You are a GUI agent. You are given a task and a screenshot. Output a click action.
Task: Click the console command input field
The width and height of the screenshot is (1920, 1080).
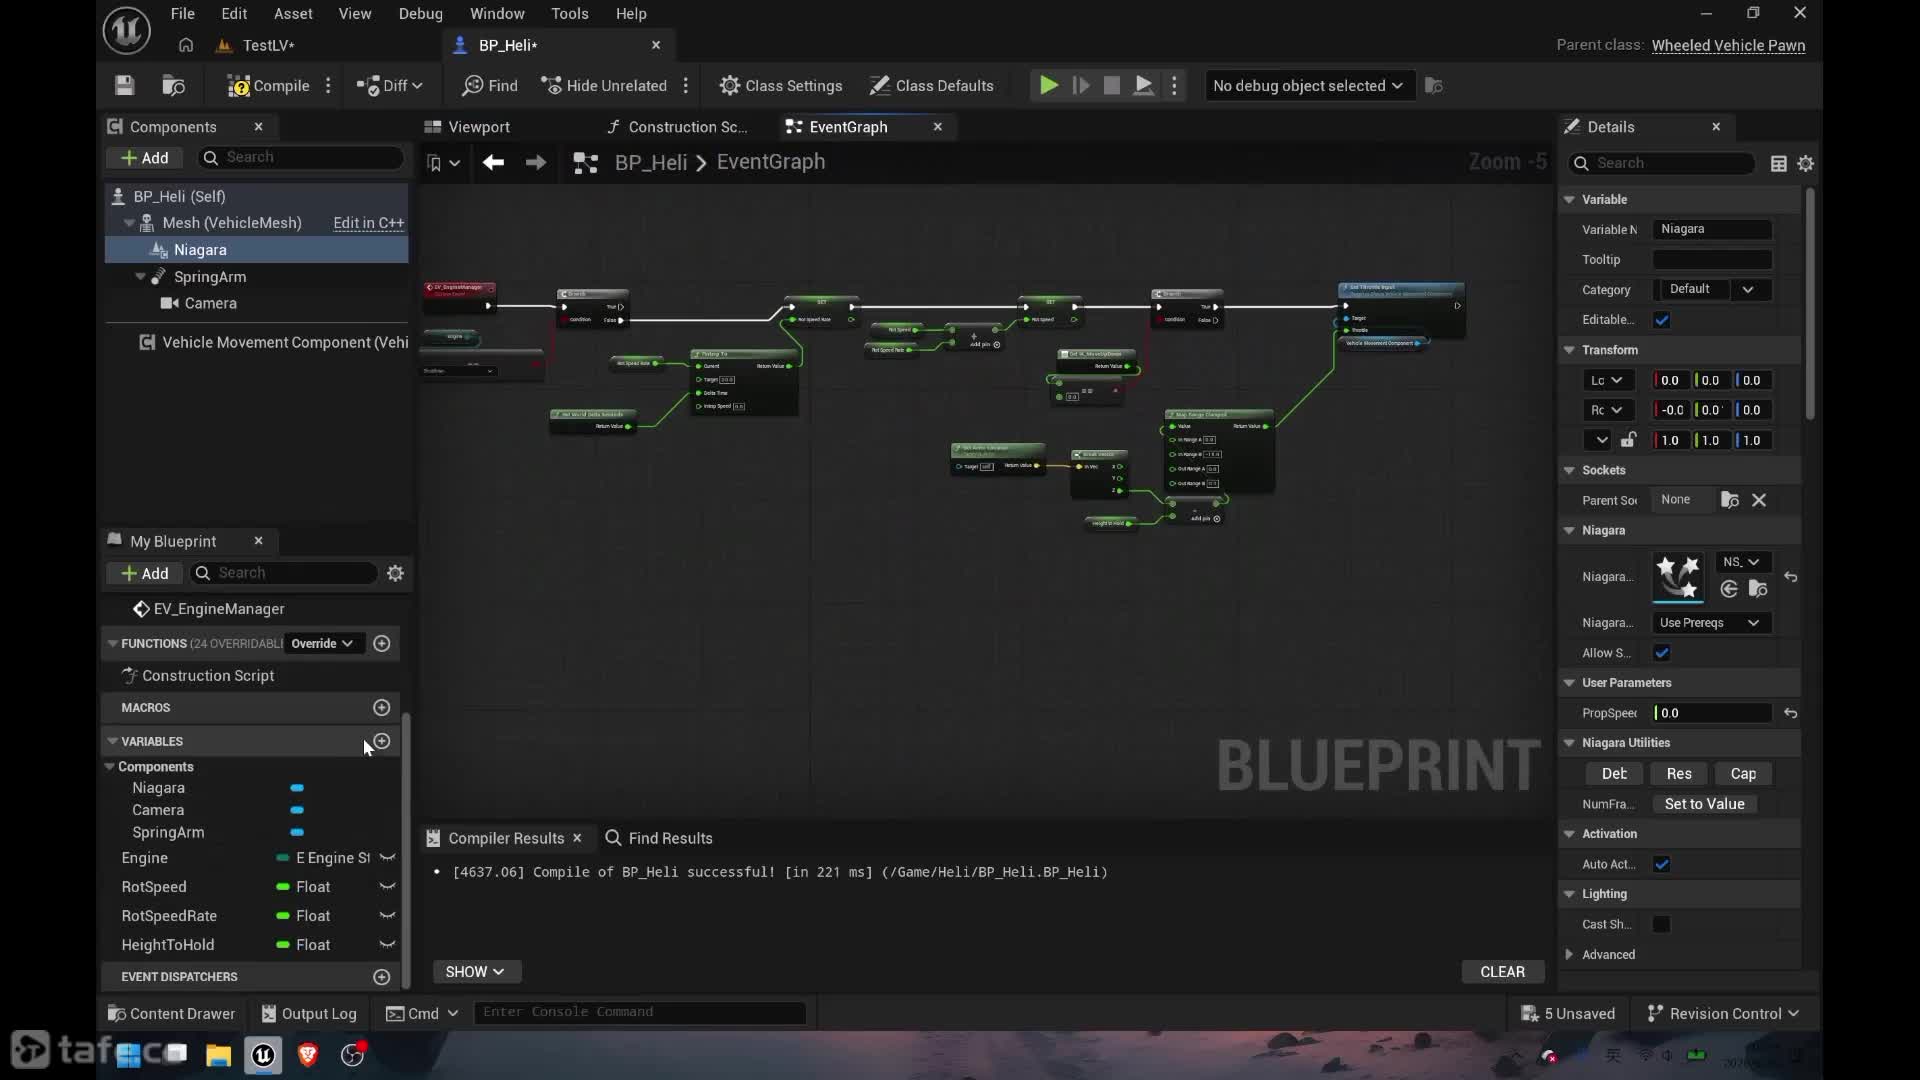[639, 1012]
